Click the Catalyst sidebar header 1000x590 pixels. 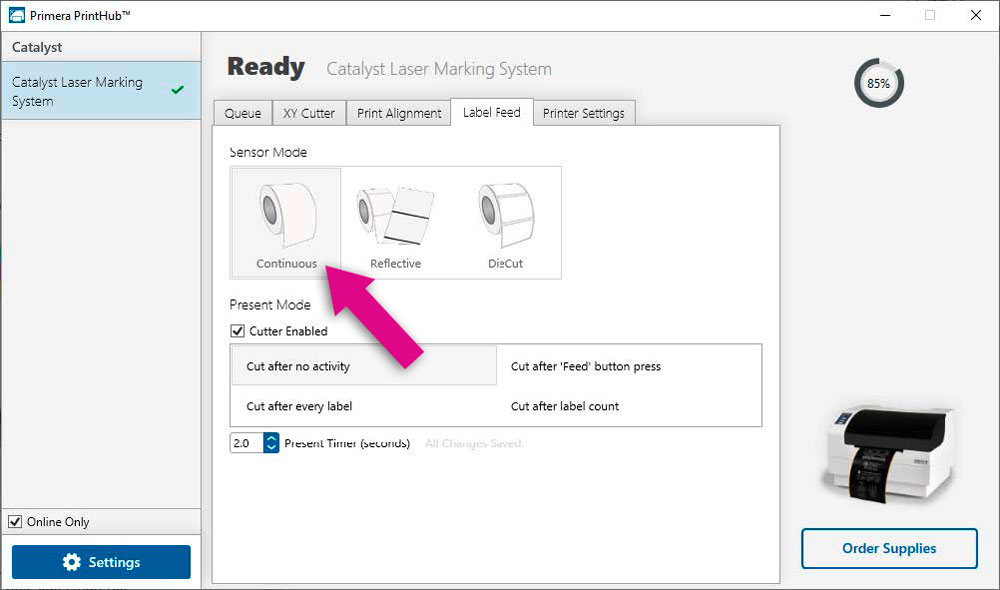coord(101,47)
